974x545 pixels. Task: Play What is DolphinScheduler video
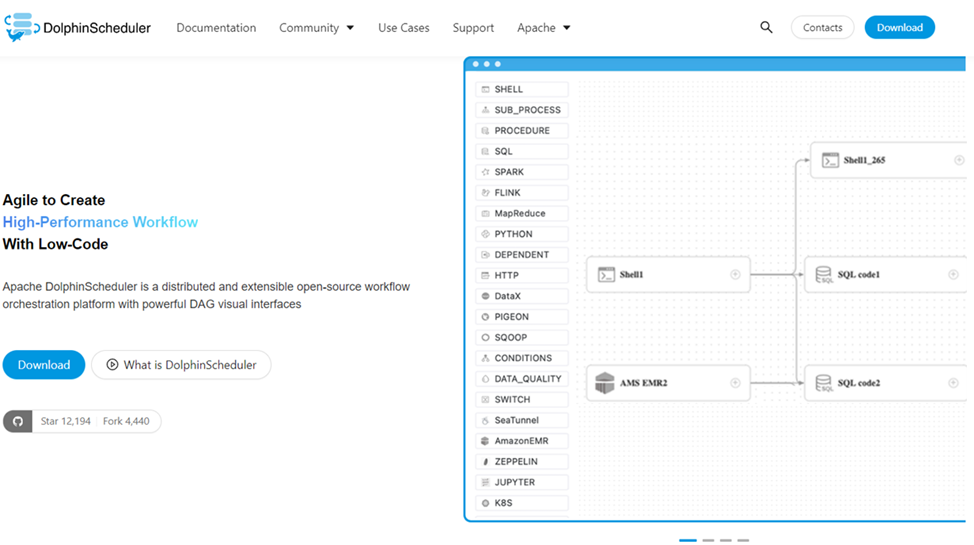[x=181, y=365]
